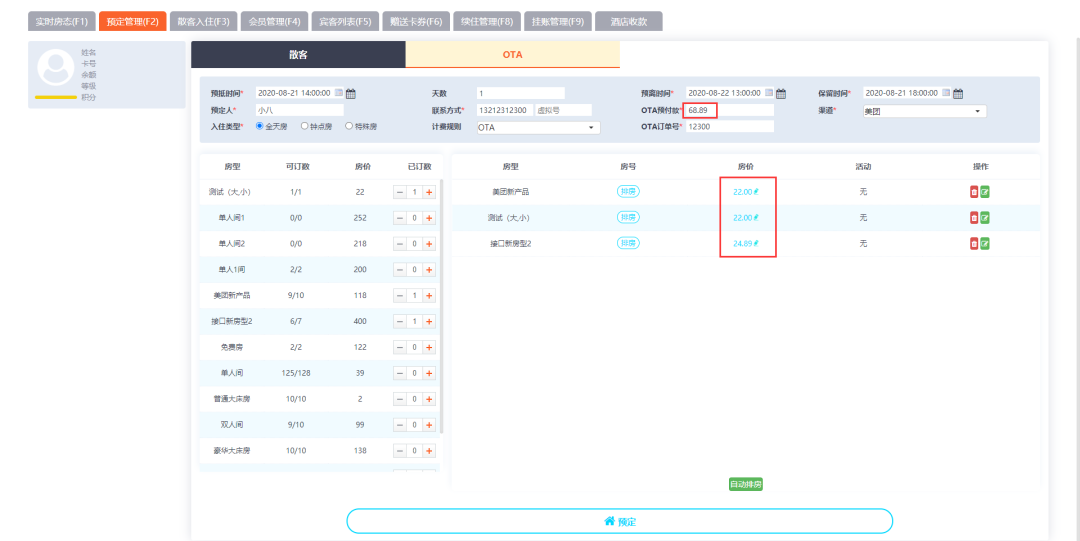The image size is (1080, 541).
Task: Click the 天数 input field
Action: click(x=520, y=93)
